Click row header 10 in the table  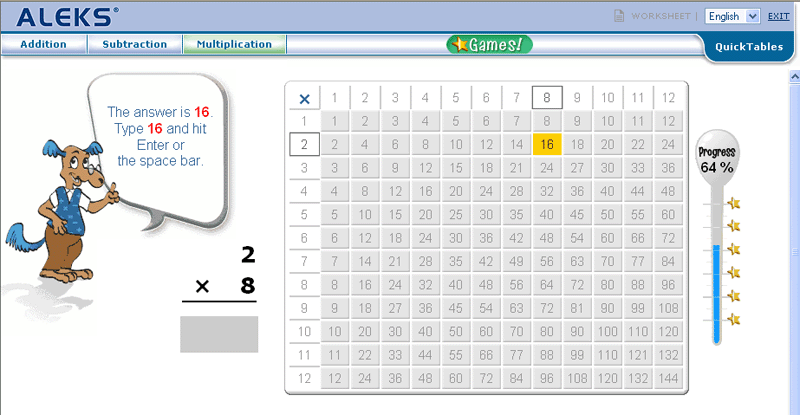click(304, 331)
